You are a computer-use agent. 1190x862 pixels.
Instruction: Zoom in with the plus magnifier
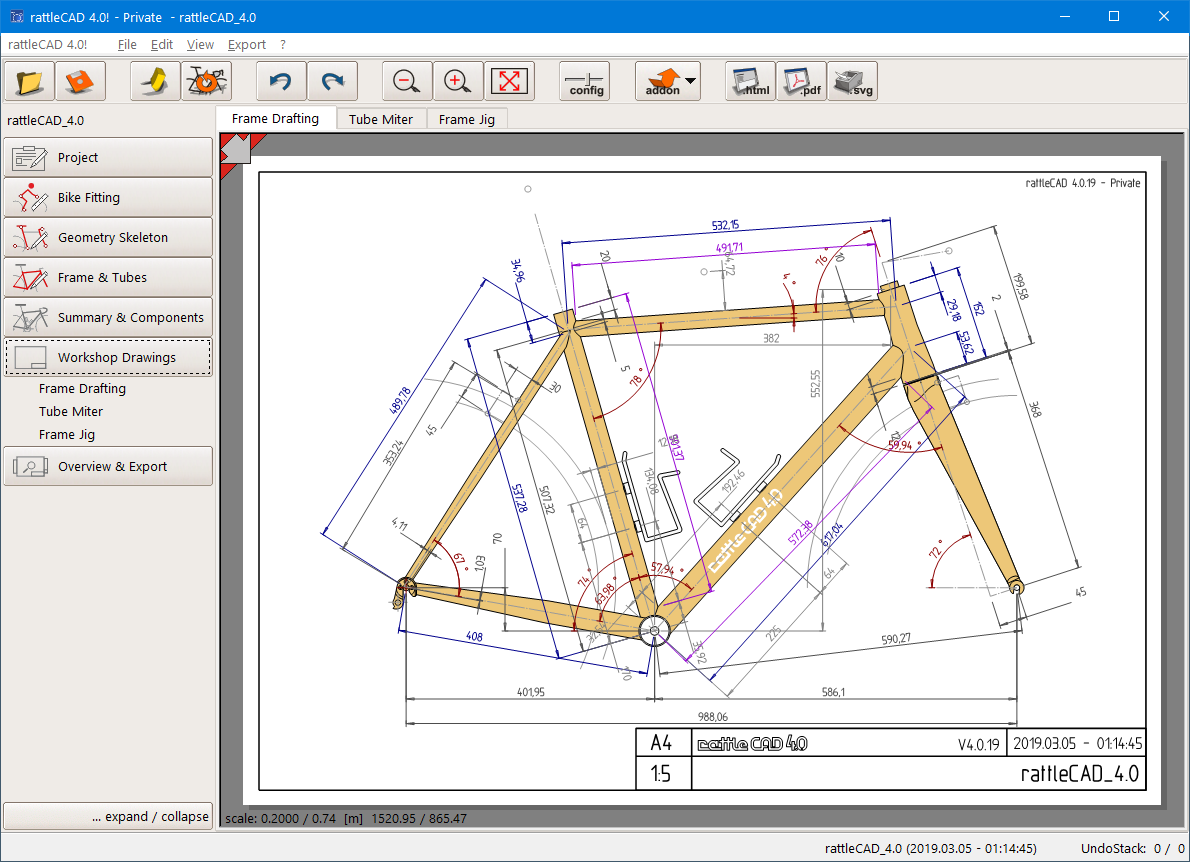click(x=458, y=81)
